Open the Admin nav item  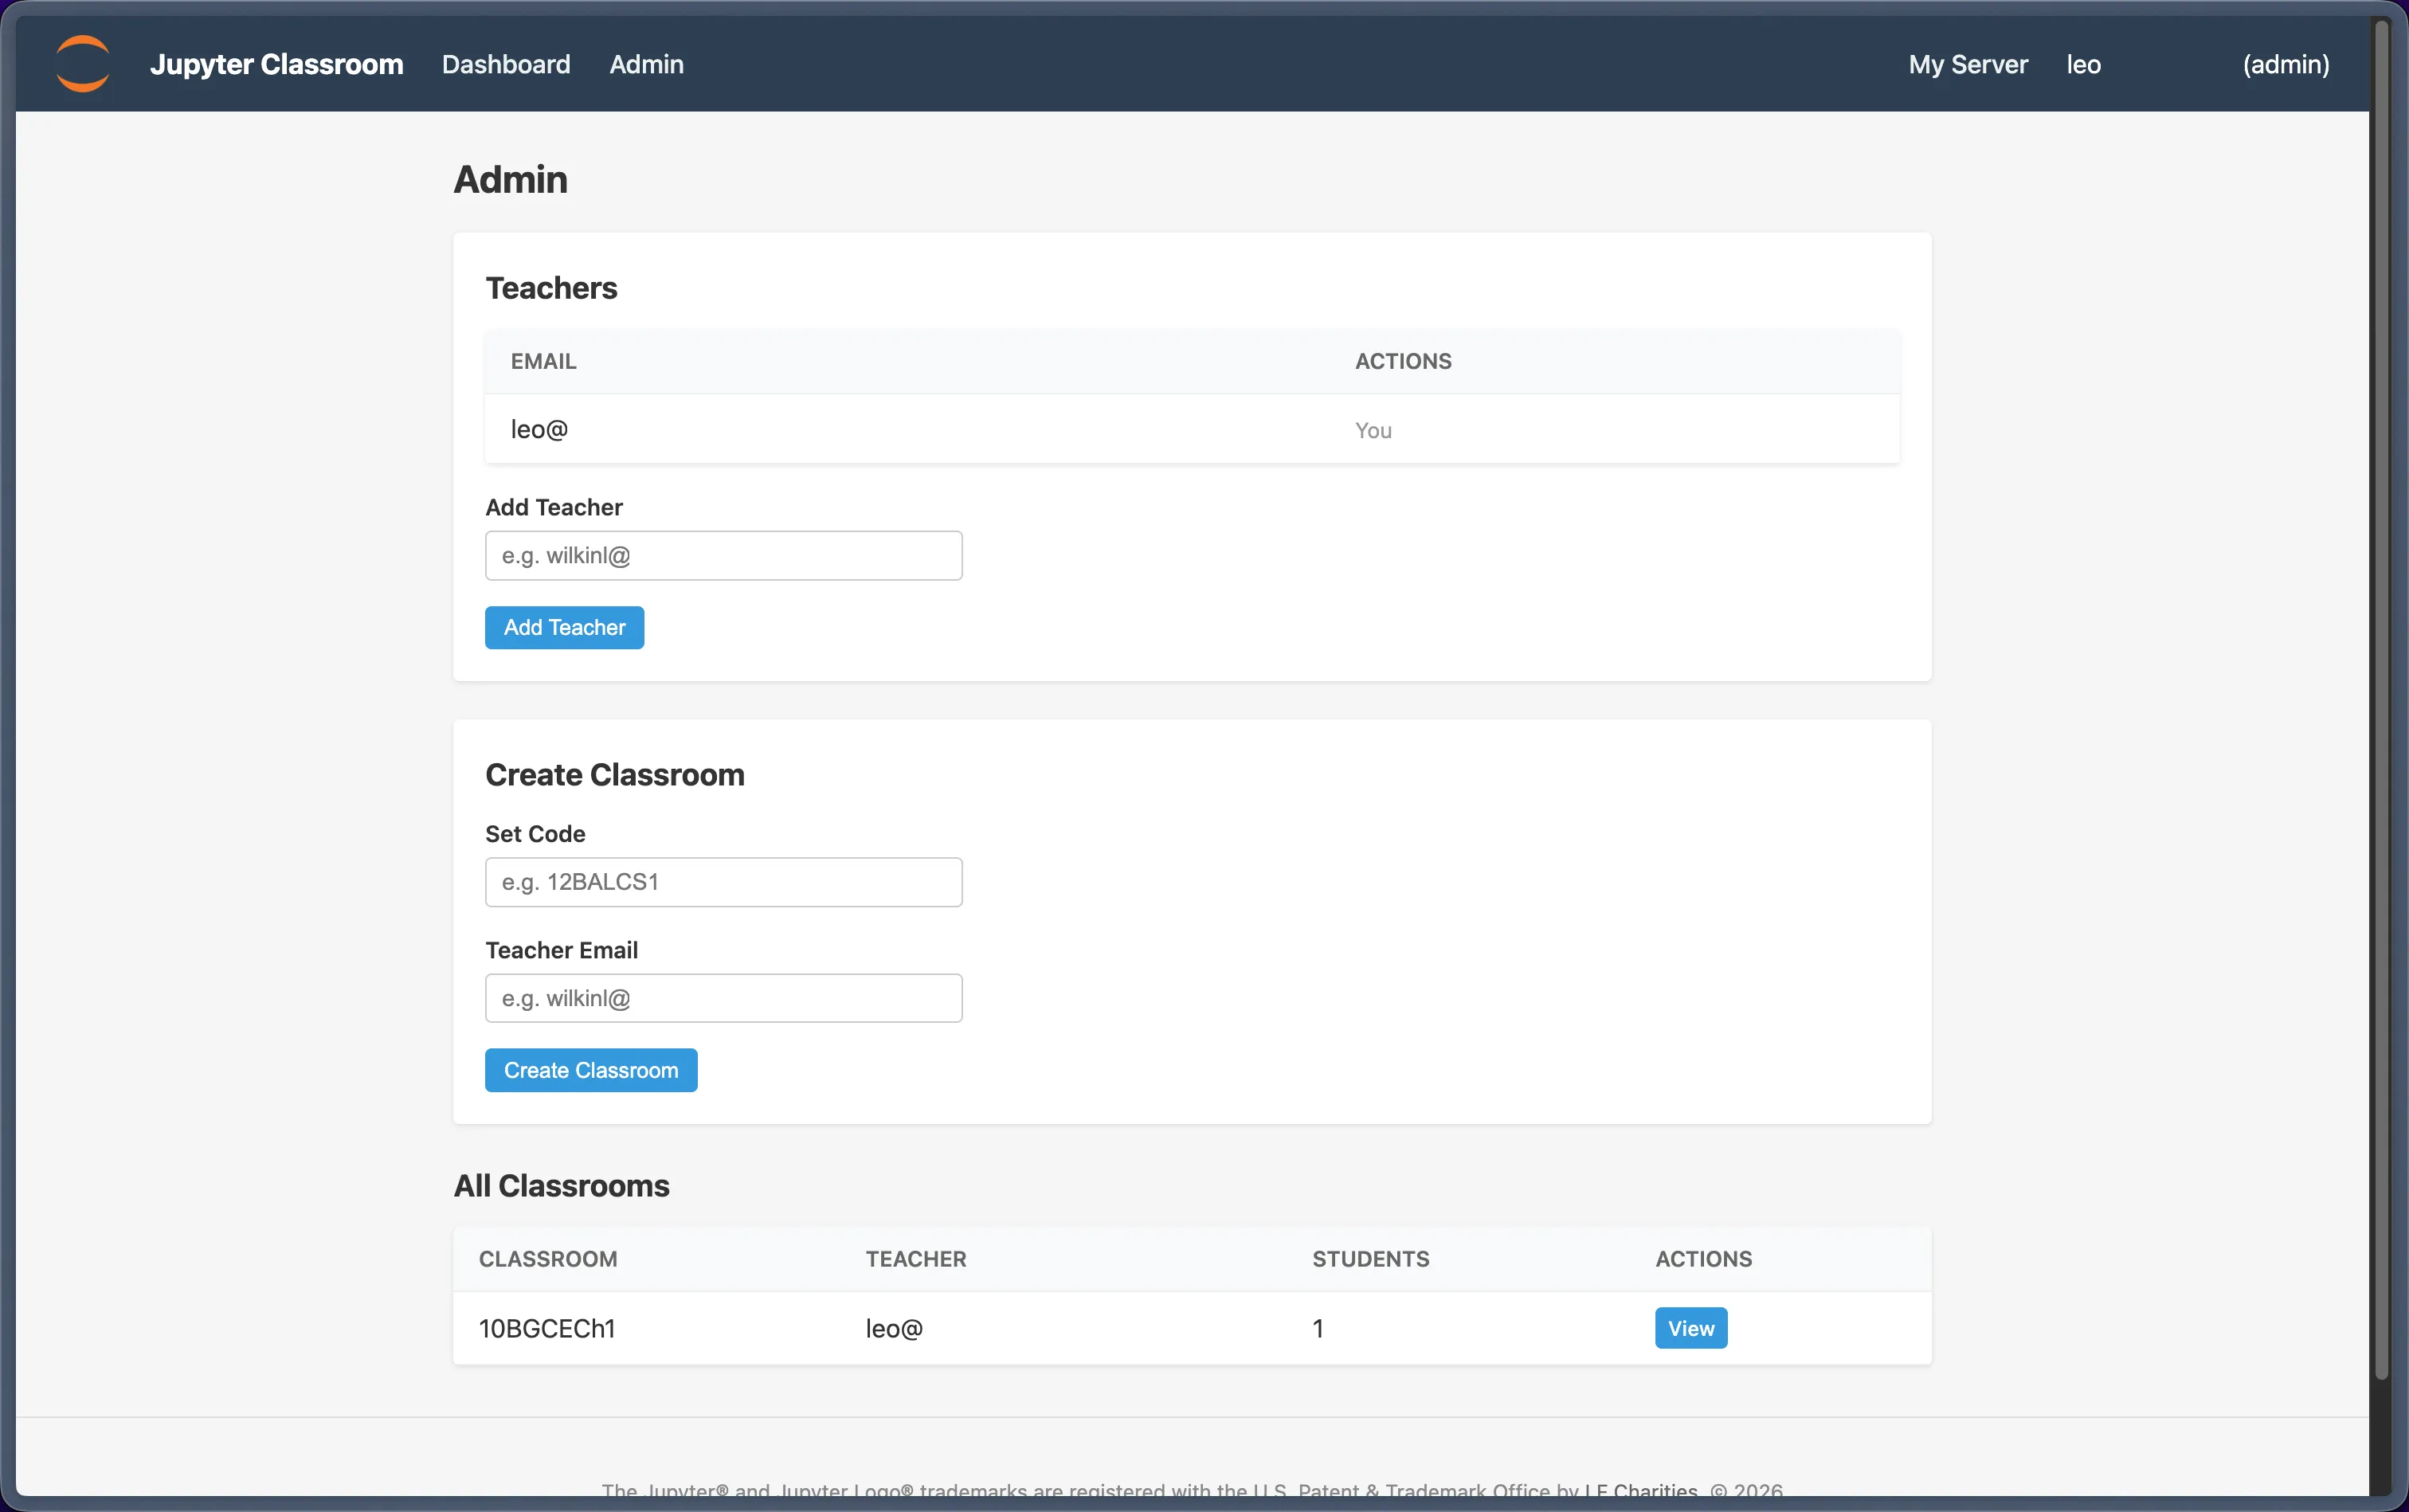point(647,64)
